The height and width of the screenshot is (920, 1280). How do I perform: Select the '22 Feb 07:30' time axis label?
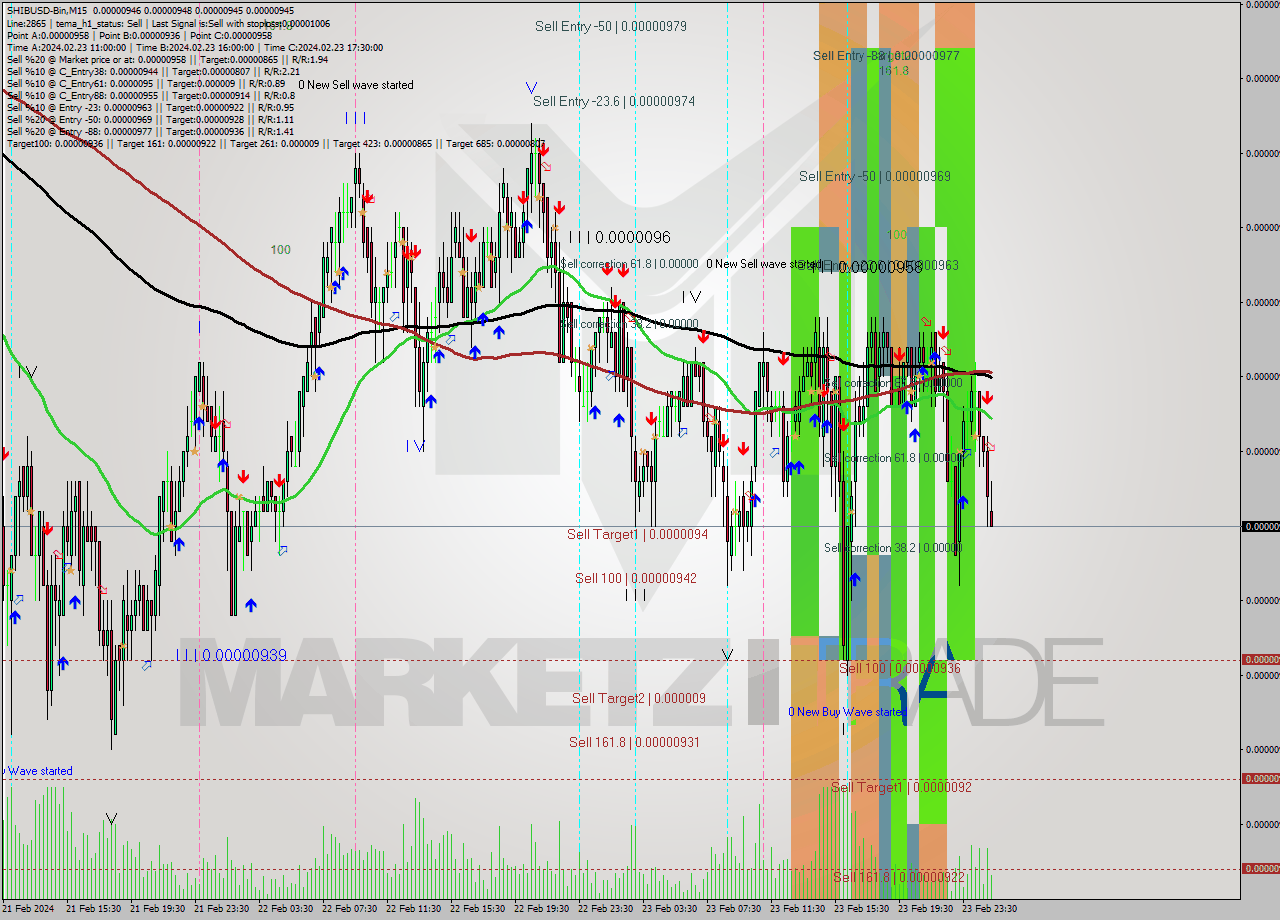350,909
